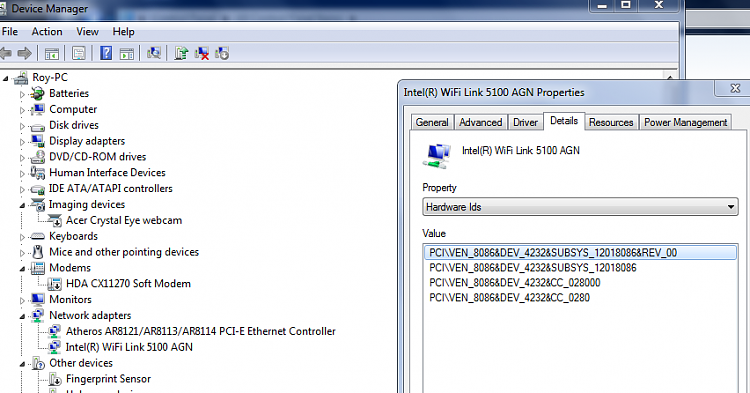Click the Acer Crystal Eye webcam icon
The height and width of the screenshot is (393, 750).
pyautogui.click(x=55, y=220)
